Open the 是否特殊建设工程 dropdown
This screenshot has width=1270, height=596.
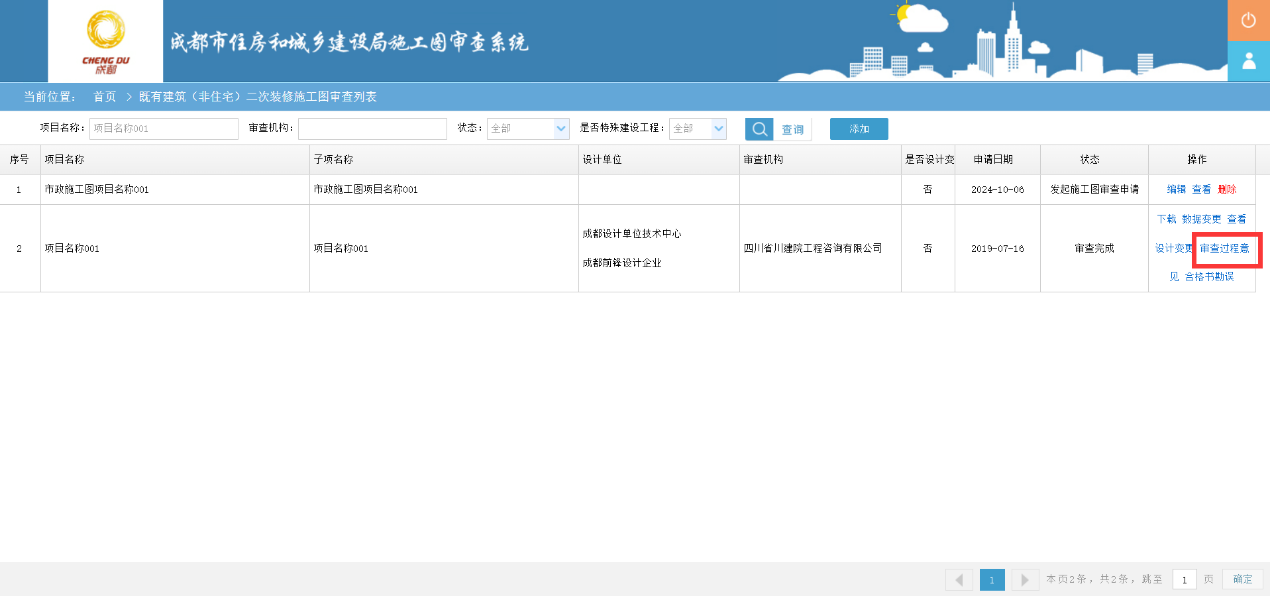(698, 128)
